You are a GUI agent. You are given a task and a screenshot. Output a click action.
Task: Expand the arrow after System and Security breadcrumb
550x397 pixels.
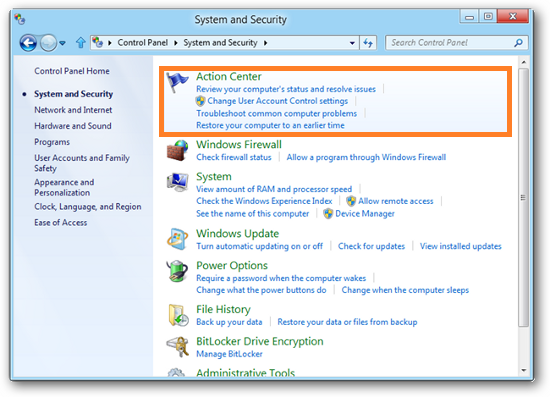pos(266,43)
